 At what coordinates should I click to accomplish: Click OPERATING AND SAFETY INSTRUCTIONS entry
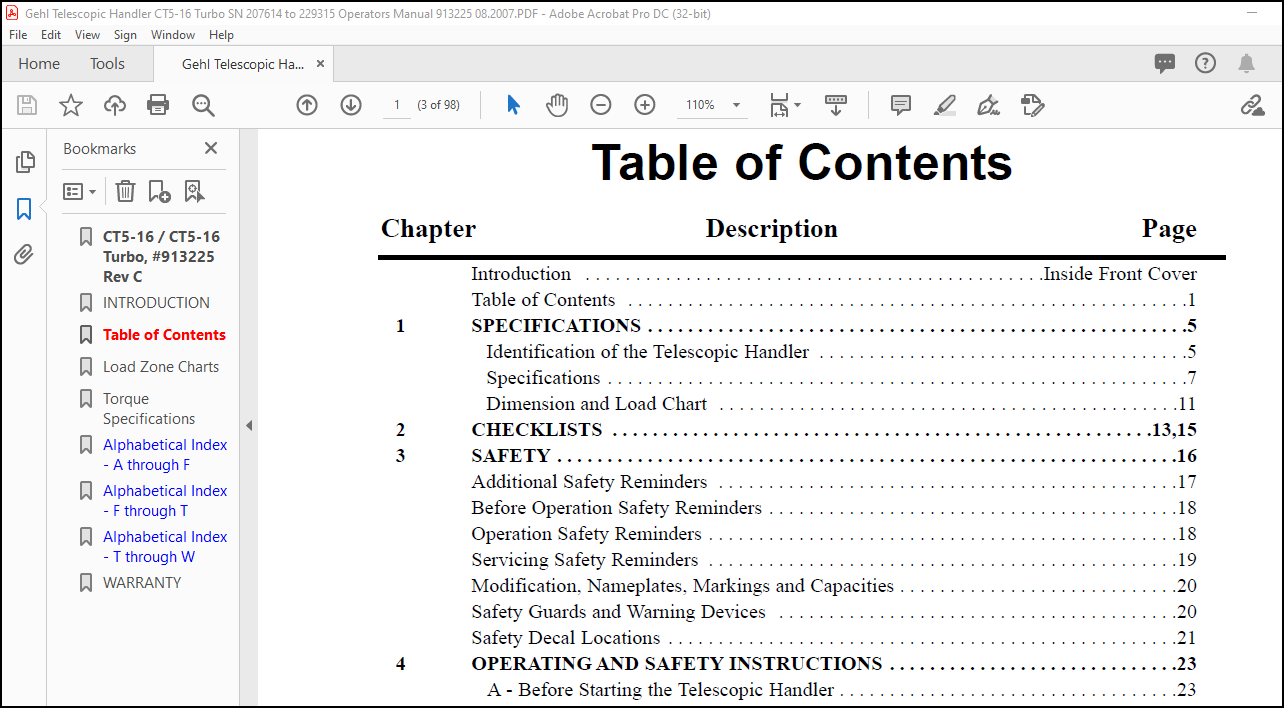click(x=677, y=663)
